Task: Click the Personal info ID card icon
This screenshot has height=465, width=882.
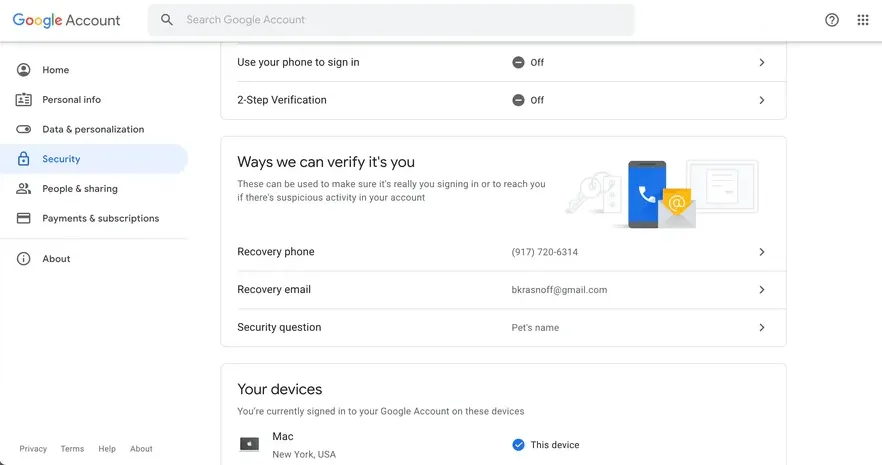Action: click(24, 100)
